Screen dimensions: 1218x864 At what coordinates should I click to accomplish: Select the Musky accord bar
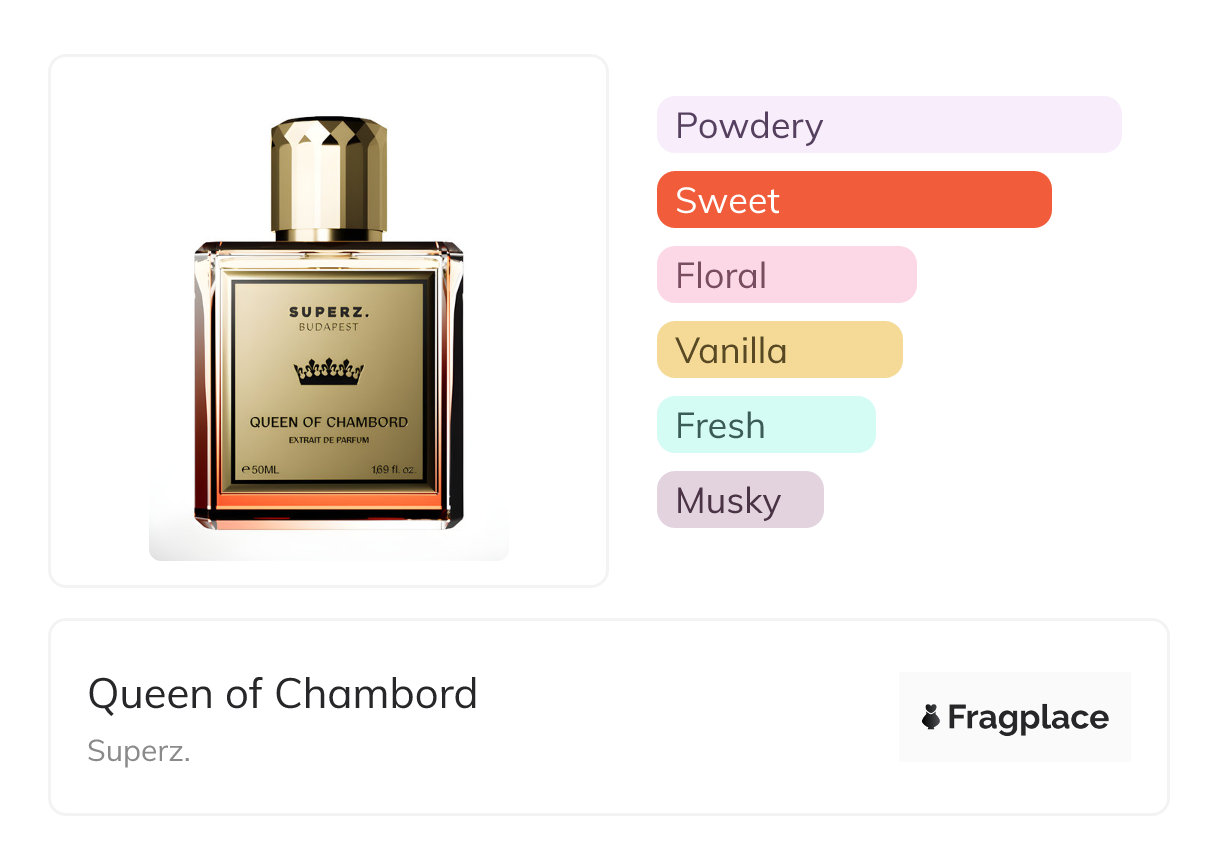coord(739,500)
